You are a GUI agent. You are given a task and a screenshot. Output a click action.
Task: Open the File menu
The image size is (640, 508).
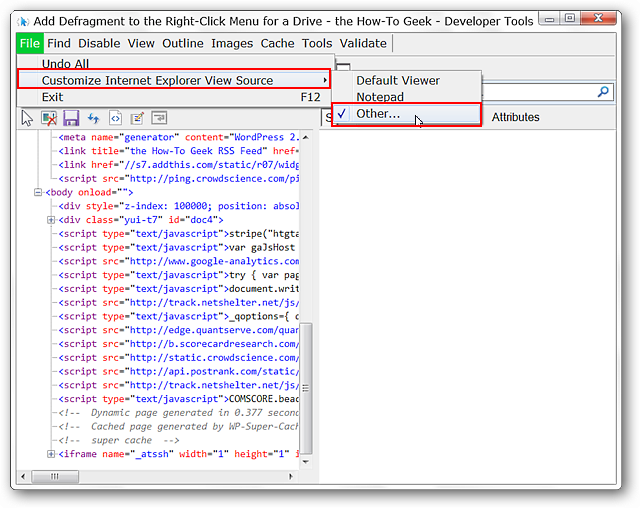[x=30, y=43]
